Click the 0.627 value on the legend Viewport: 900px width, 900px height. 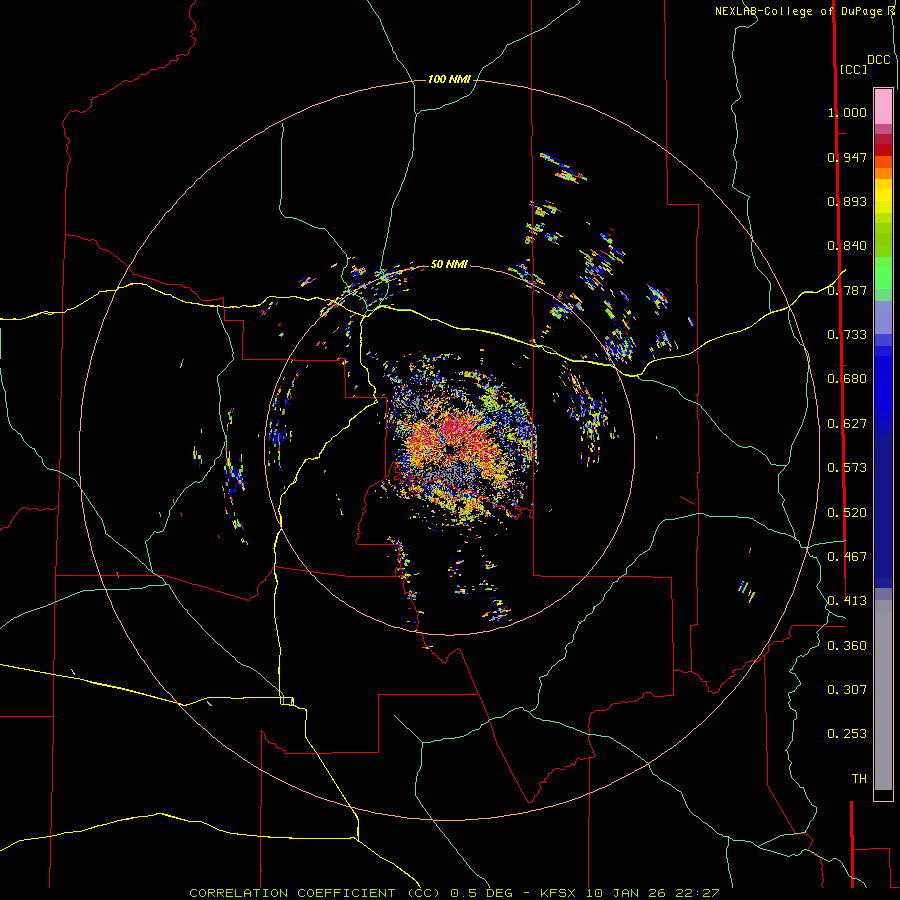pos(847,424)
